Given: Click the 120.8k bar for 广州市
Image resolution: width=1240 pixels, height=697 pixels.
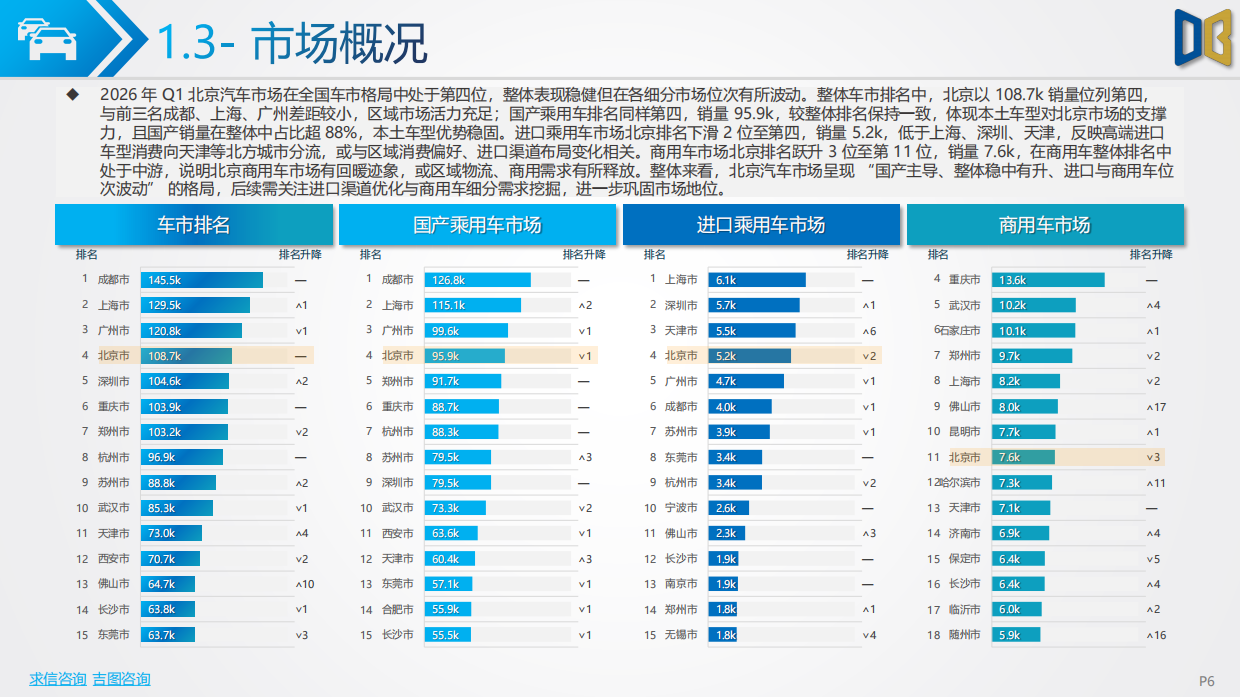Looking at the screenshot, I should 191,330.
